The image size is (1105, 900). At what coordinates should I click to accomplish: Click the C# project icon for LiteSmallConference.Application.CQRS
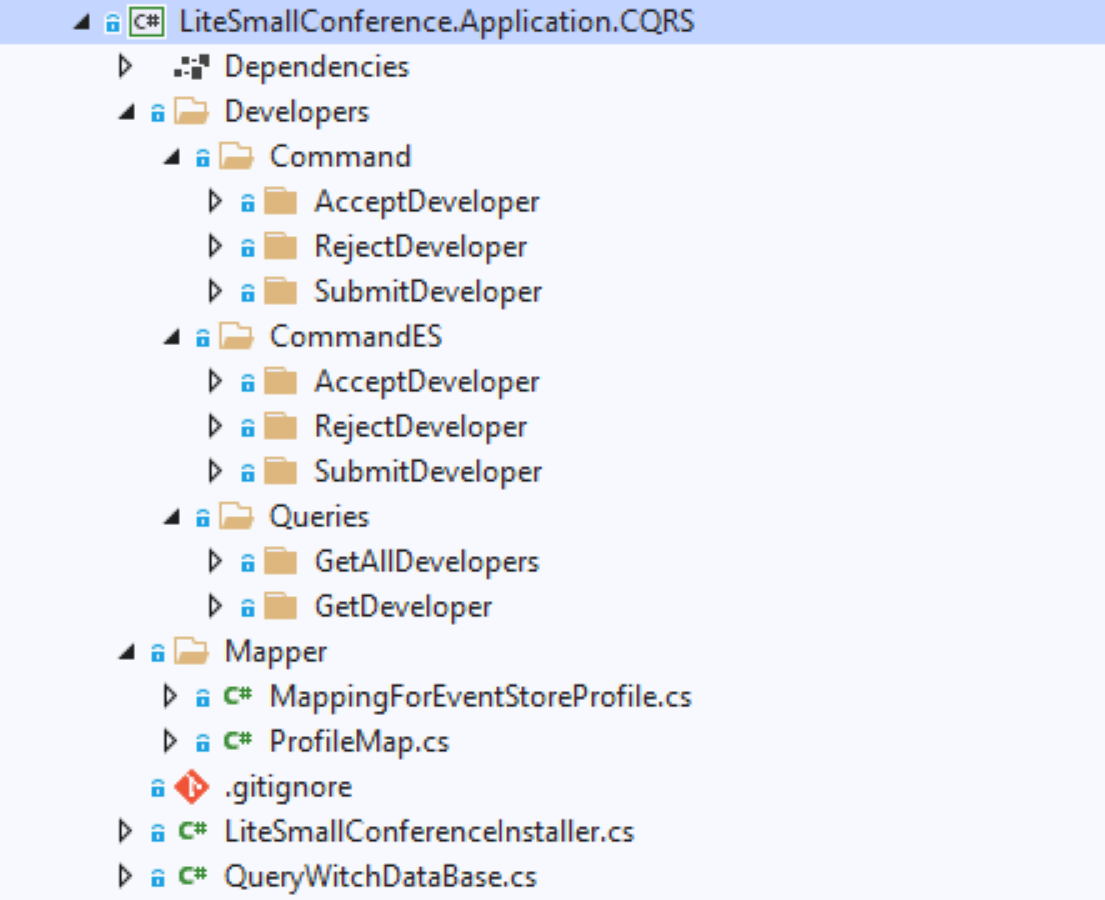tap(147, 22)
